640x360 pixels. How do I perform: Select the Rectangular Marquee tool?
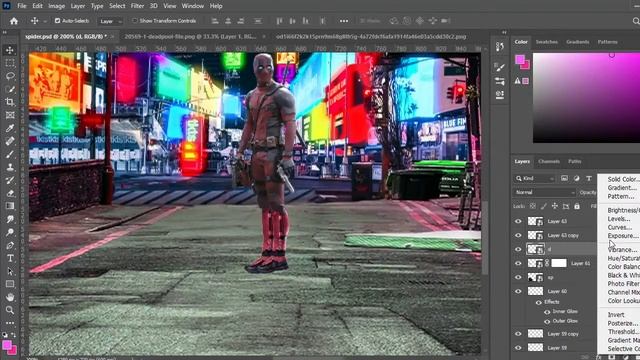coord(10,63)
